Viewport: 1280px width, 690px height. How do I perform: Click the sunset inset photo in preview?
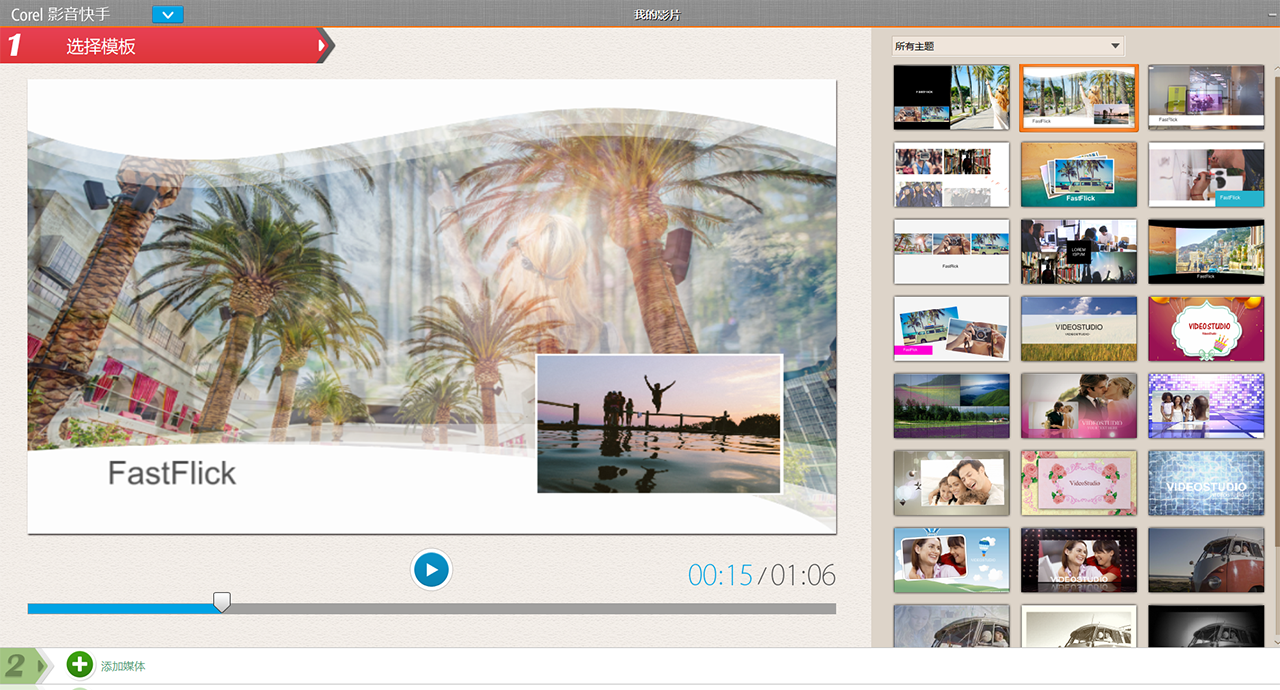click(x=659, y=424)
